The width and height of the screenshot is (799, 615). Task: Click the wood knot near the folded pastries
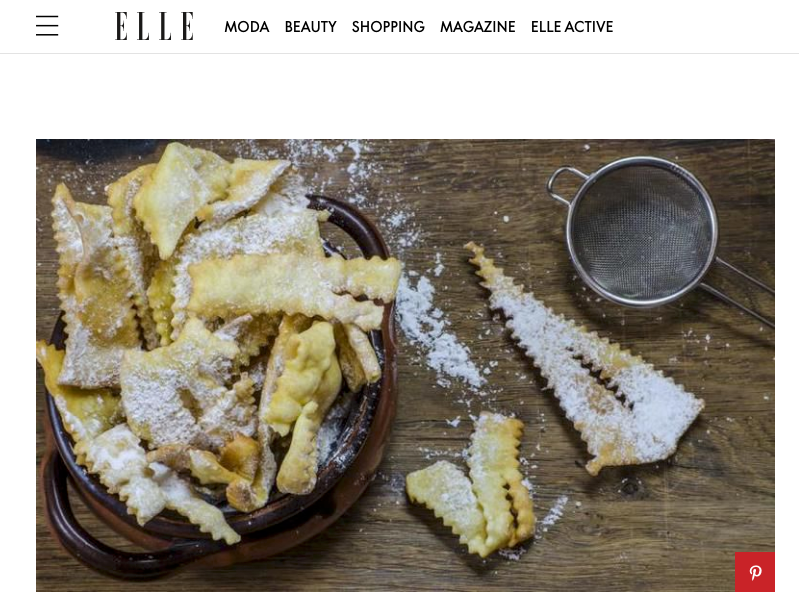630,487
